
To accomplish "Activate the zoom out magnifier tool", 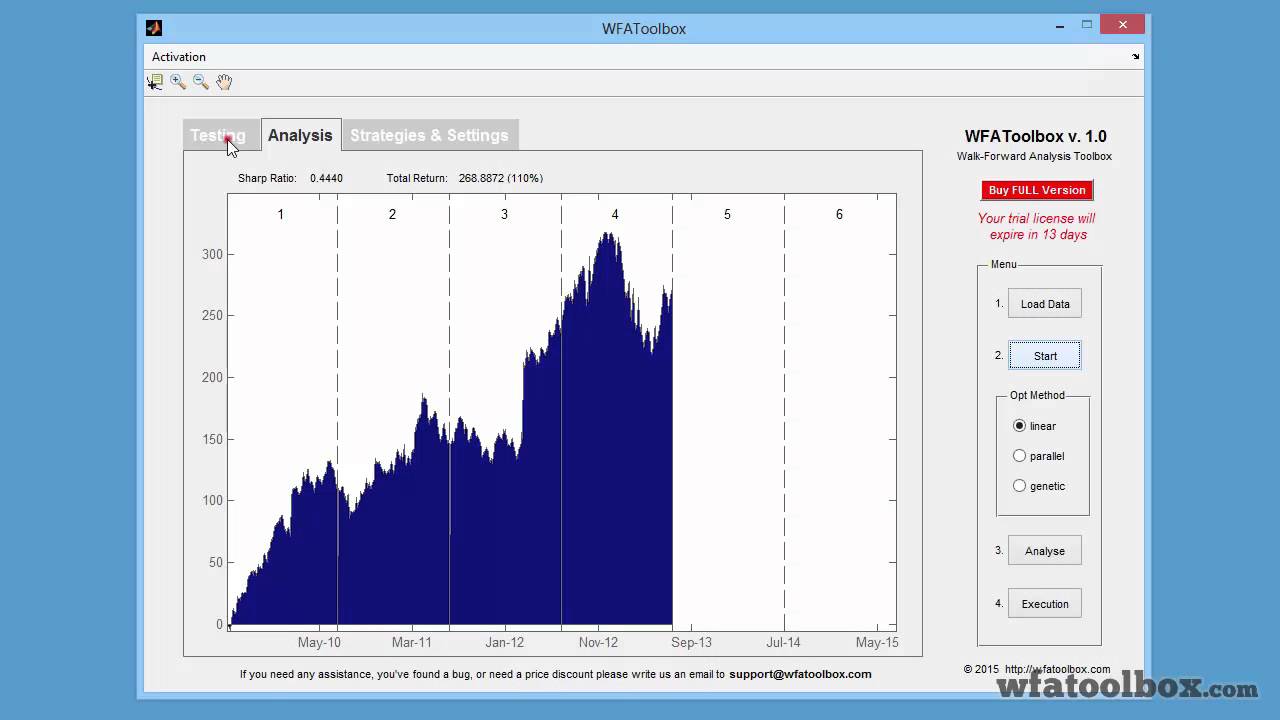I will [x=201, y=82].
